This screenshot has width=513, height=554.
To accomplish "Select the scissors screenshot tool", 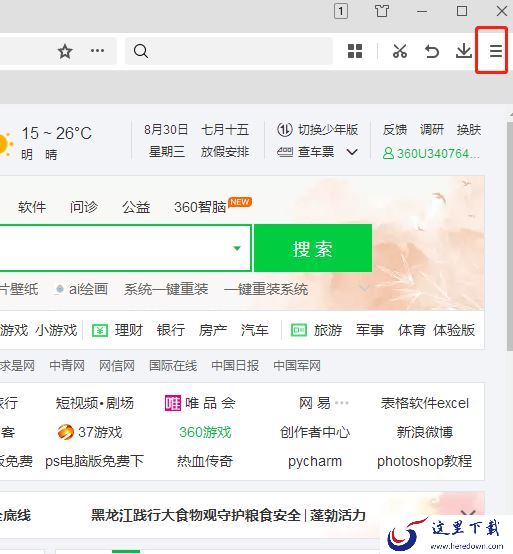I will (x=400, y=51).
